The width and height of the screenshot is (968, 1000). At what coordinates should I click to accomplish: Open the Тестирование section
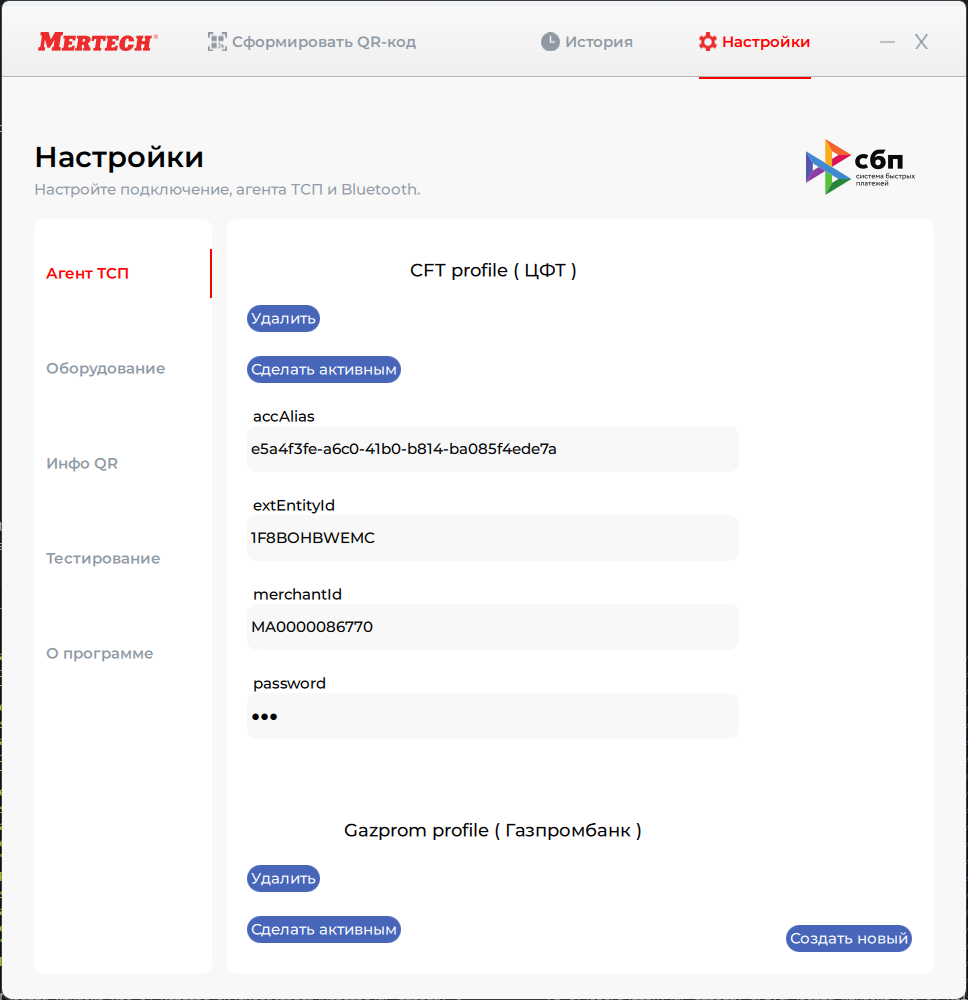pos(103,558)
